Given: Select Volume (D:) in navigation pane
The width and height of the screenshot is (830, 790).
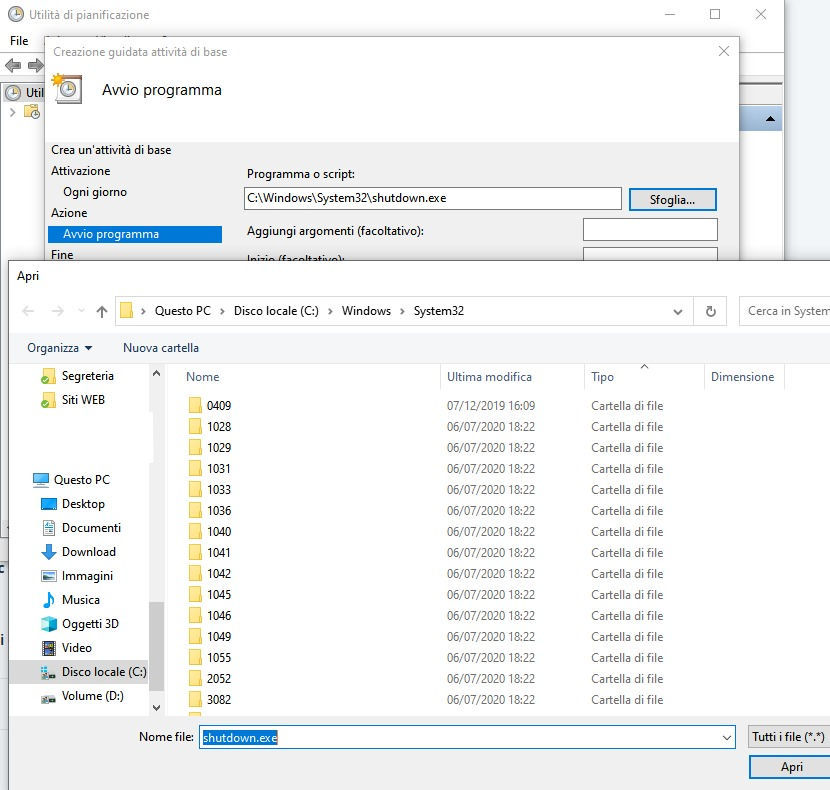Looking at the screenshot, I should click(x=83, y=696).
